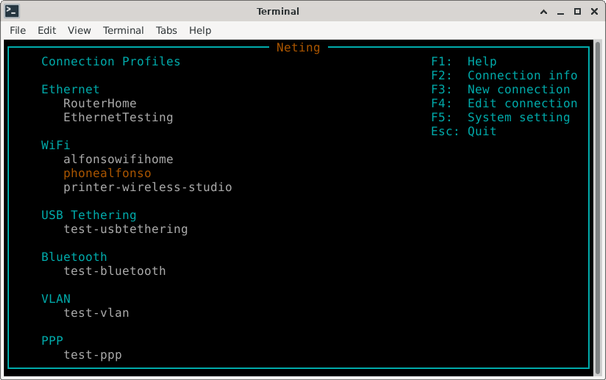Open the Help menu
The height and width of the screenshot is (380, 606).
(x=200, y=31)
